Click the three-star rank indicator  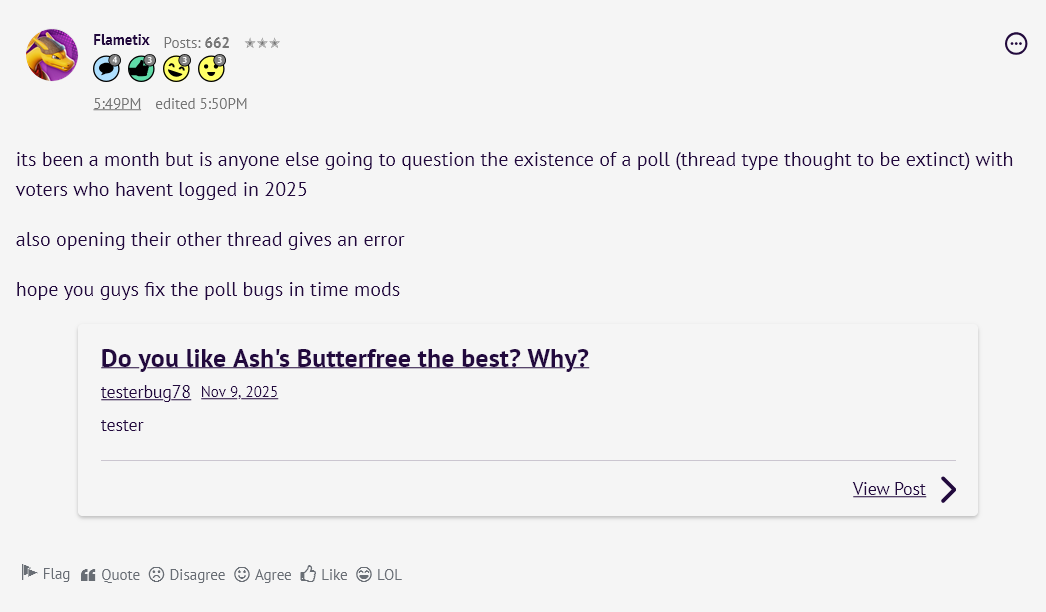click(x=262, y=43)
